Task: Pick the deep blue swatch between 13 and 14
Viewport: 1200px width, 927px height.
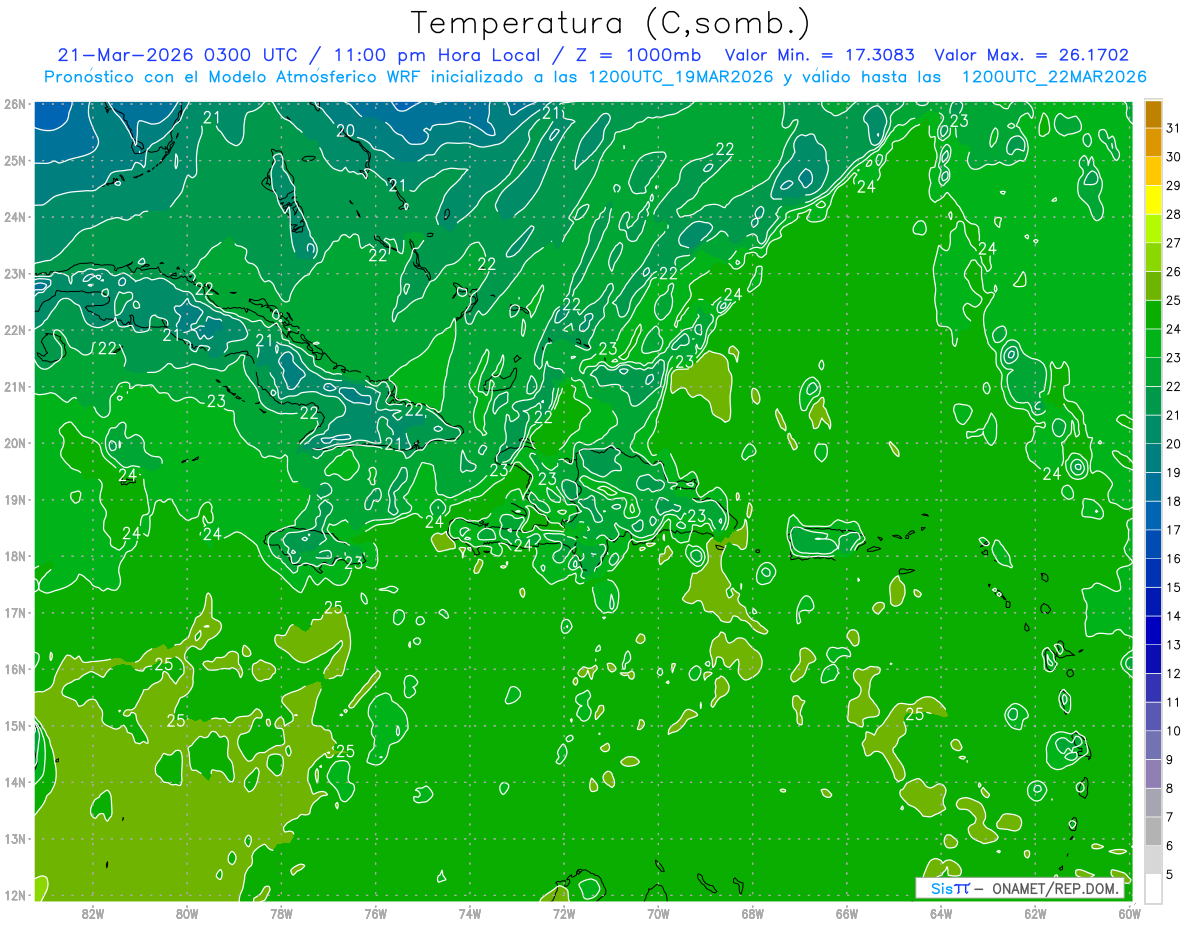Action: (x=1153, y=630)
